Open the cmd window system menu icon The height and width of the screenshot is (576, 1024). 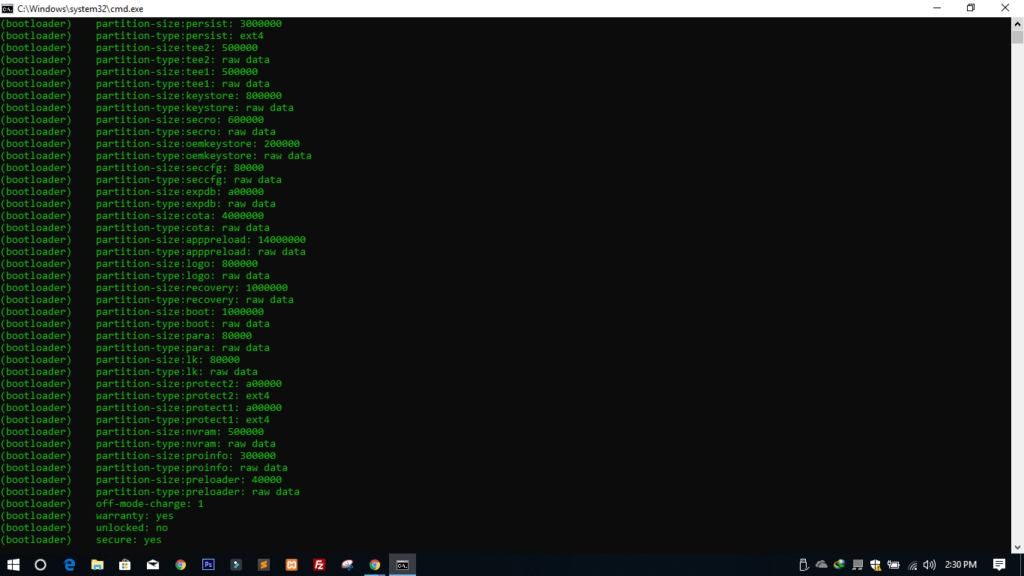[x=8, y=8]
